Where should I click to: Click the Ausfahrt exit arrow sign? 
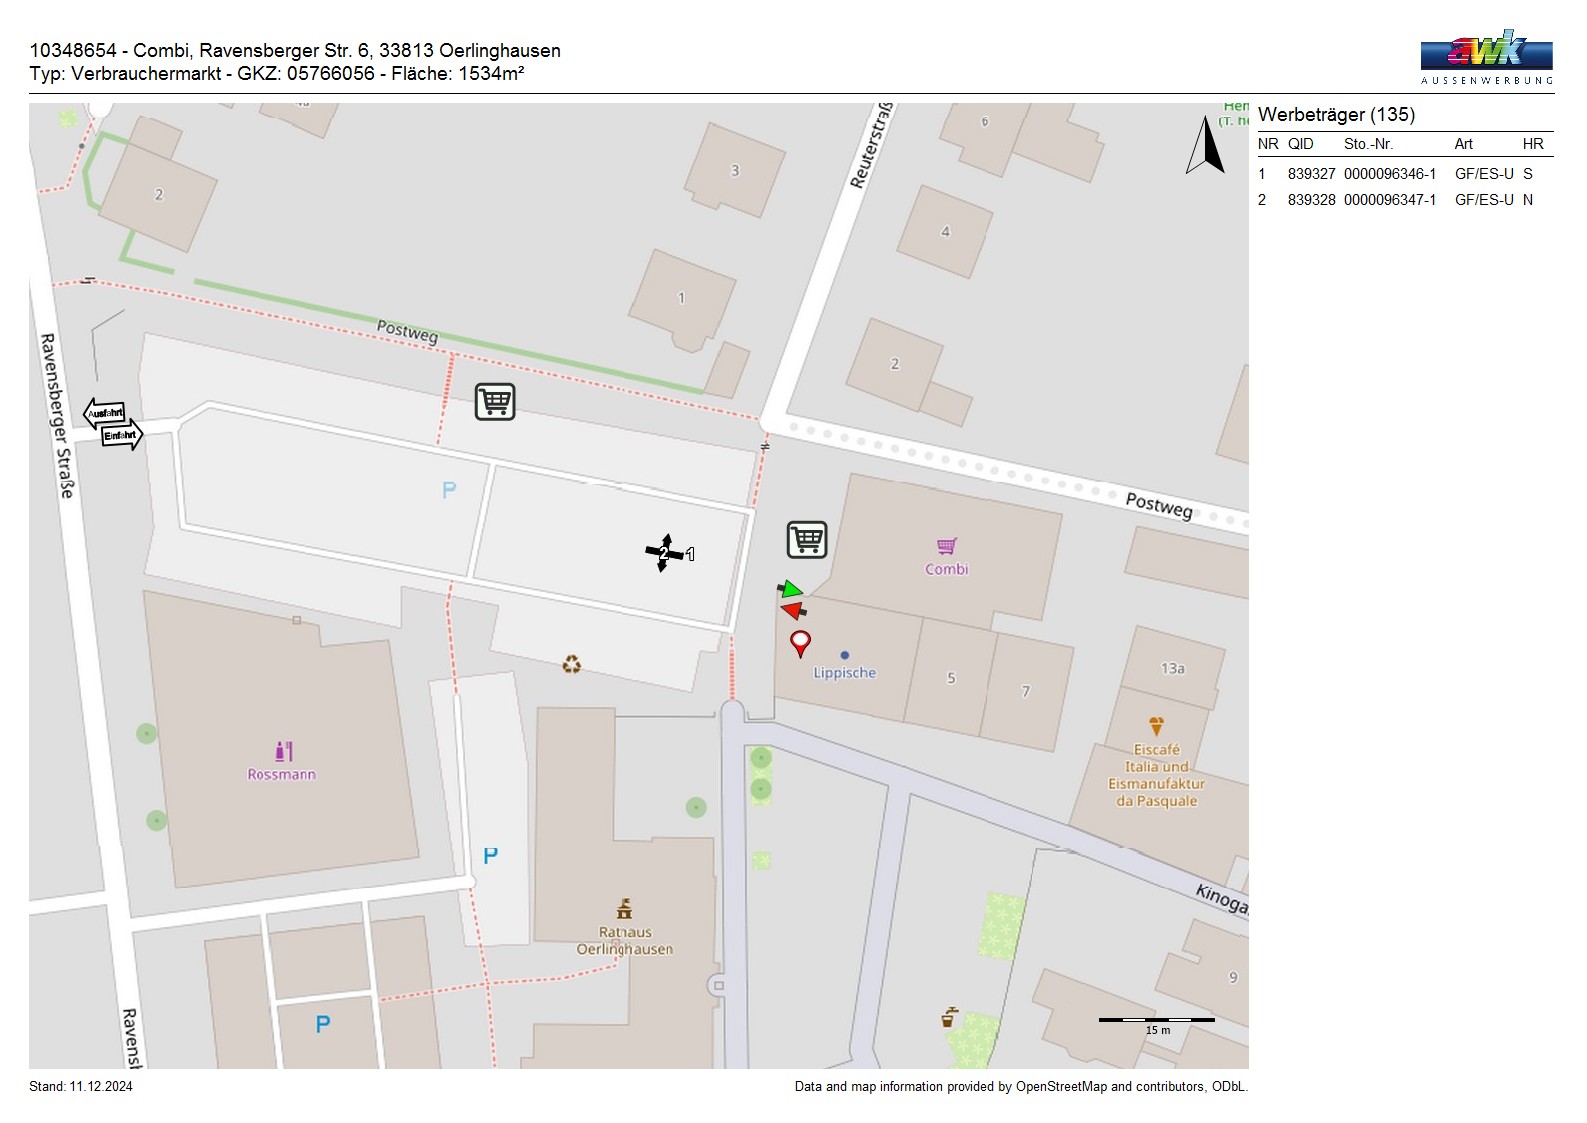[x=105, y=413]
